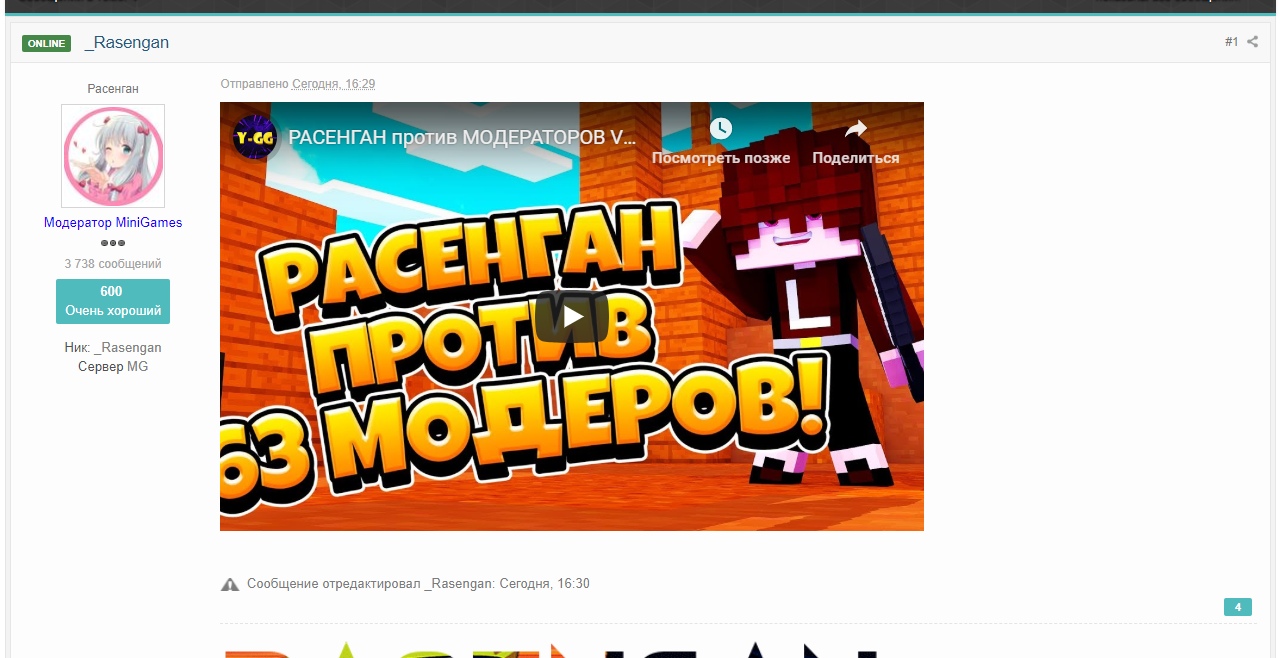Play the embedded YouTube video
Screen dimensions: 1281x658
point(571,317)
